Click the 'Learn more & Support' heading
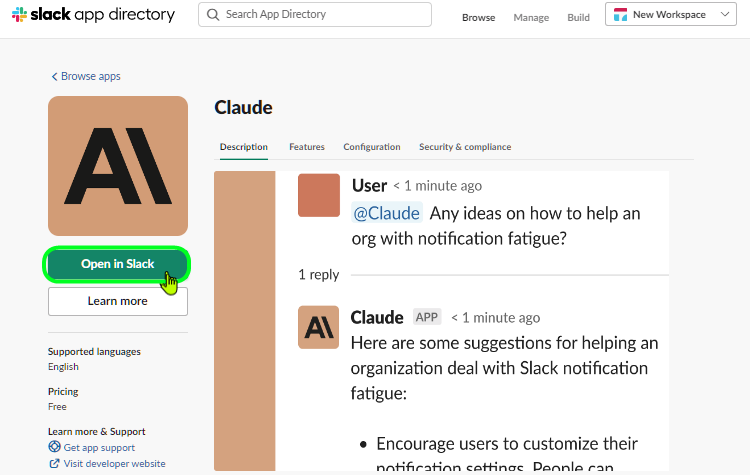This screenshot has height=475, width=750. (x=97, y=431)
